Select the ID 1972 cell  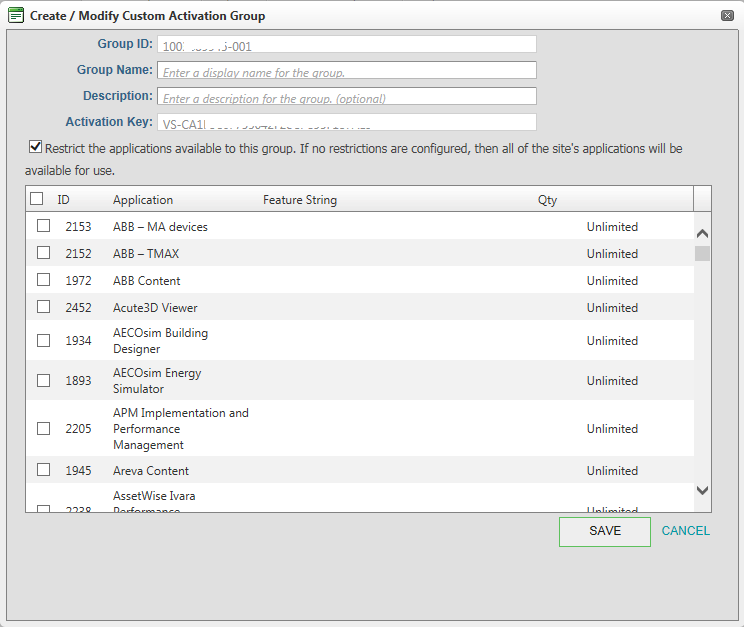point(78,281)
